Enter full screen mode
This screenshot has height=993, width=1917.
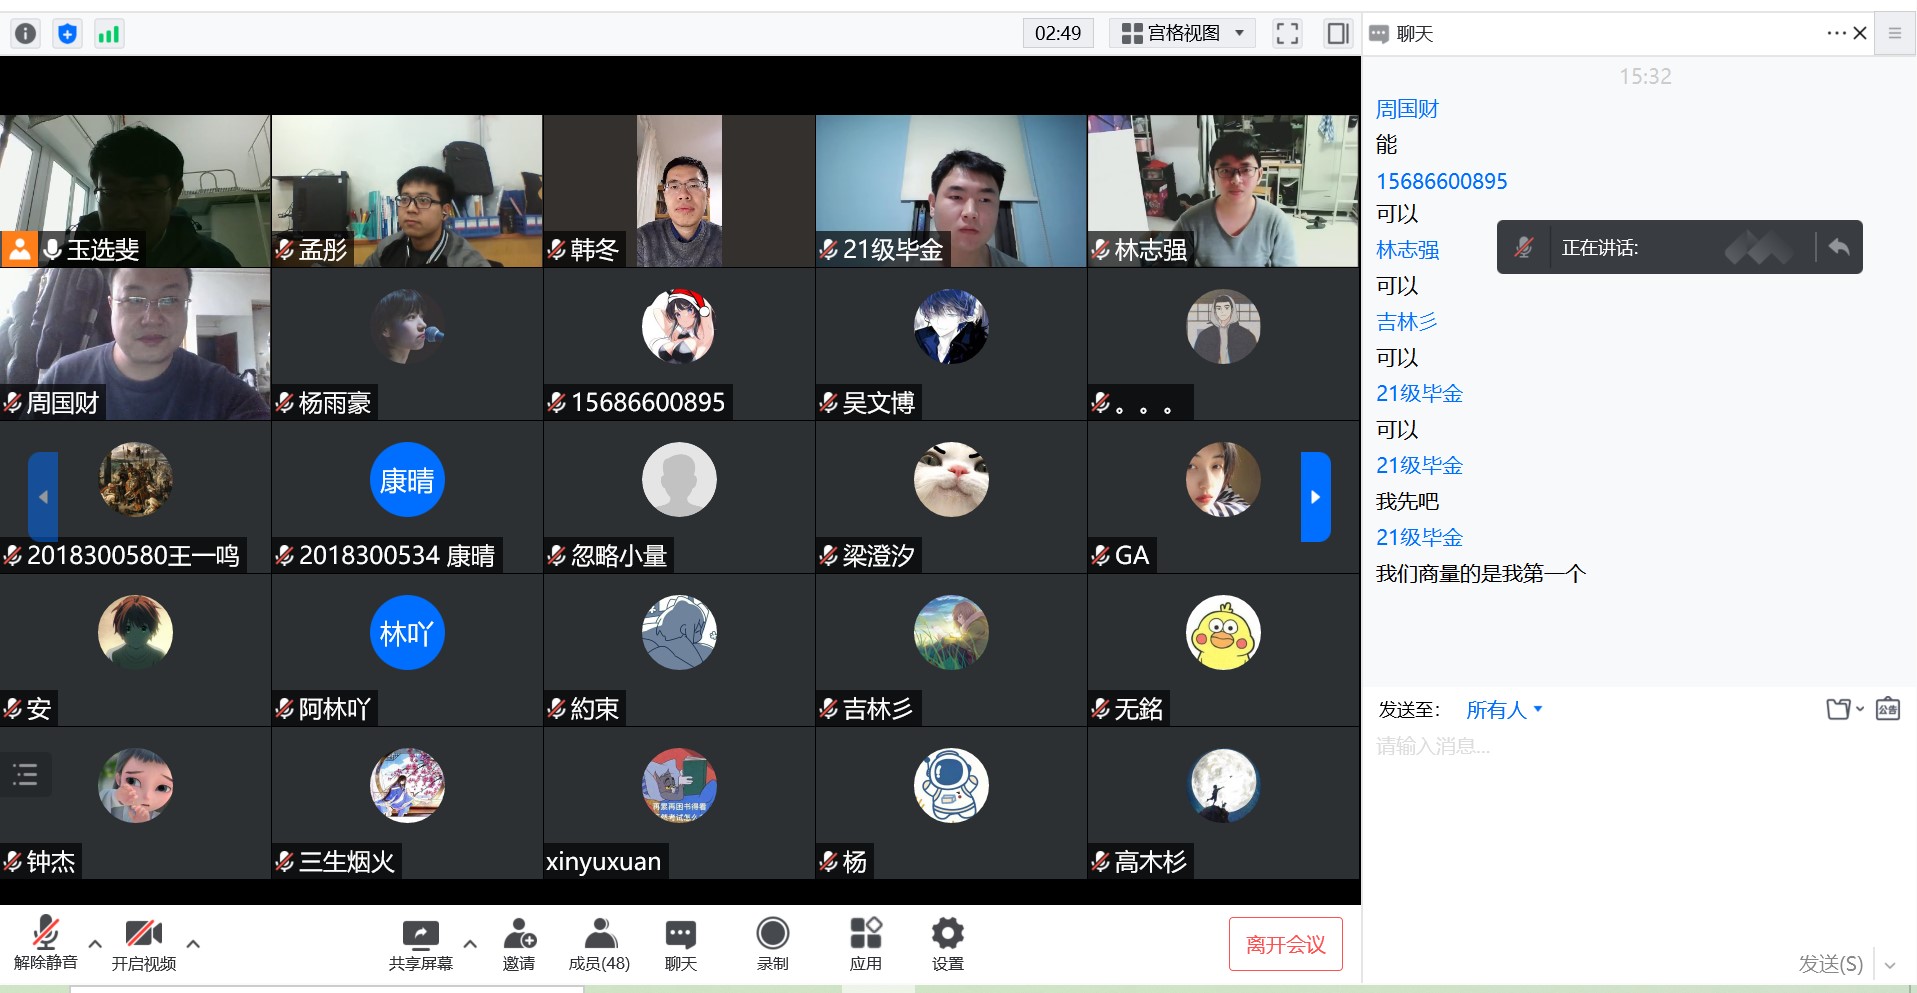click(x=1287, y=34)
